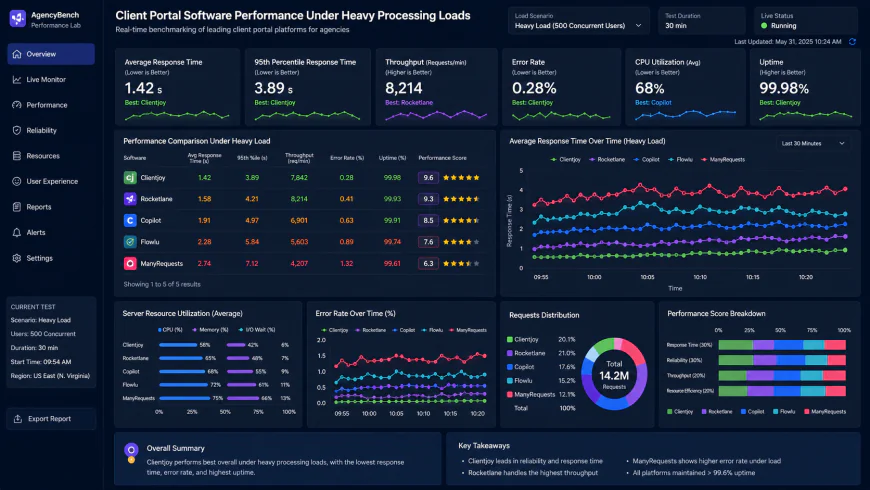Click the Performance gauge icon
This screenshot has height=490, width=870.
(17, 105)
